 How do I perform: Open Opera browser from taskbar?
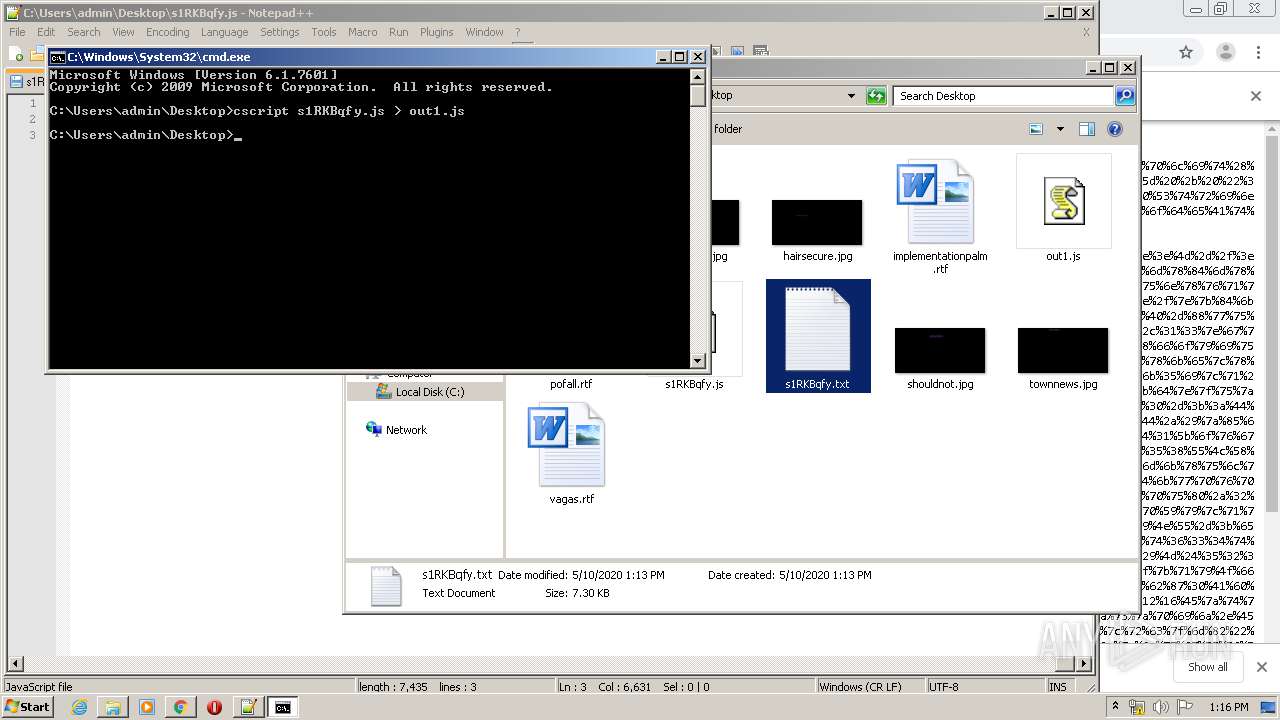(214, 707)
